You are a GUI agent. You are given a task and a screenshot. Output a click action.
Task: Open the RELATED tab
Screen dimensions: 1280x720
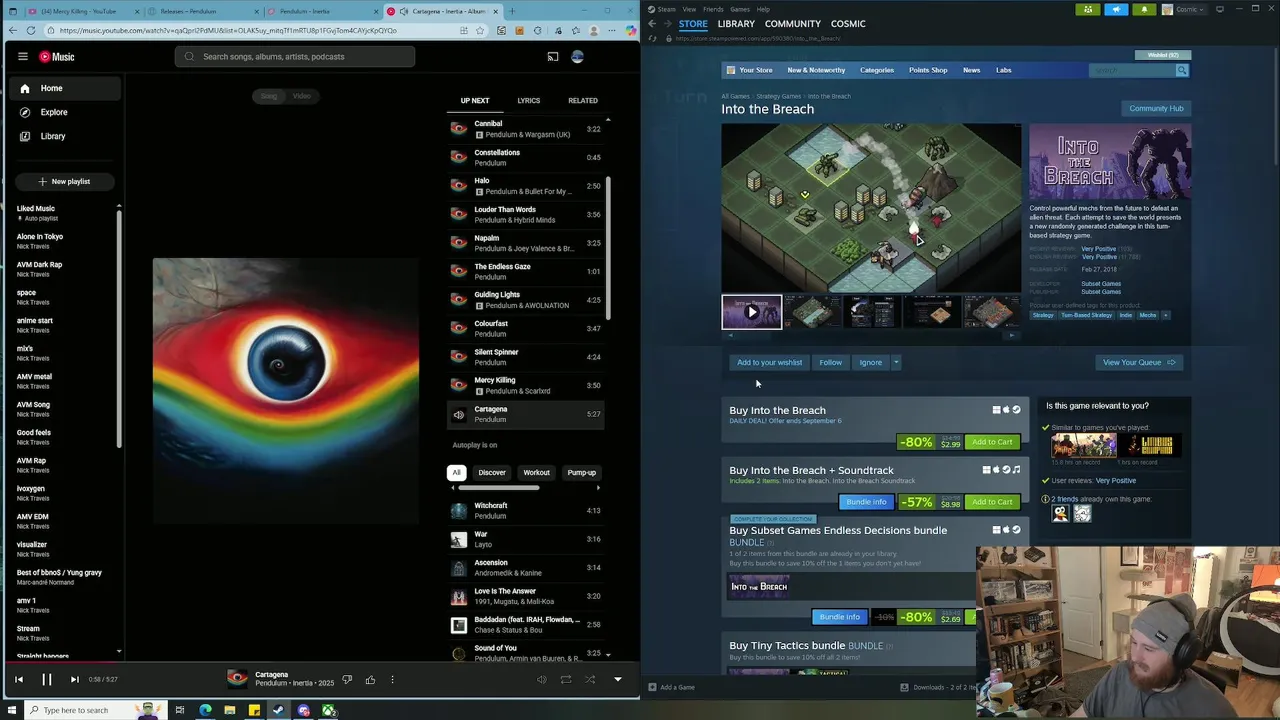tap(583, 100)
